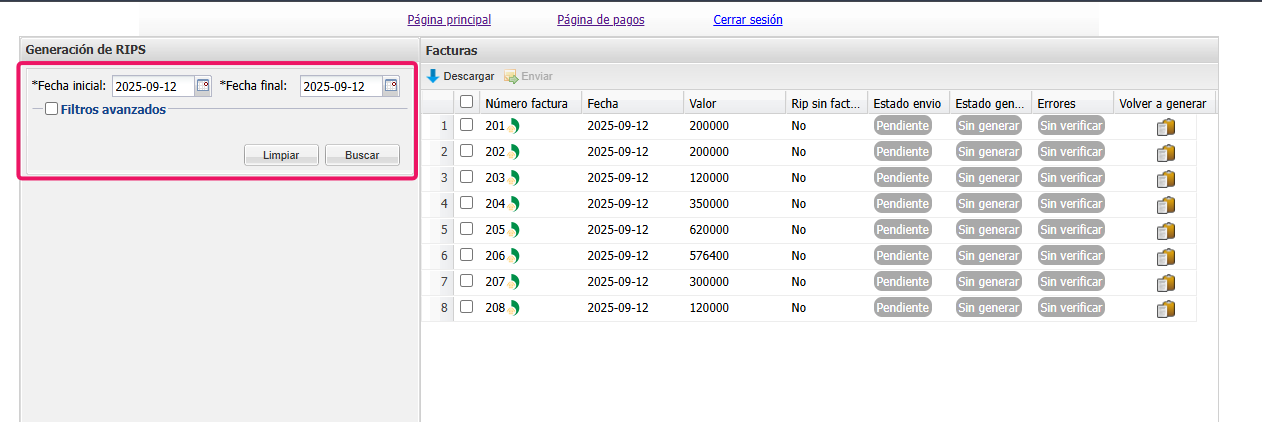Click the regenerate icon for invoice 201
The height and width of the screenshot is (422, 1262).
[x=1165, y=127]
